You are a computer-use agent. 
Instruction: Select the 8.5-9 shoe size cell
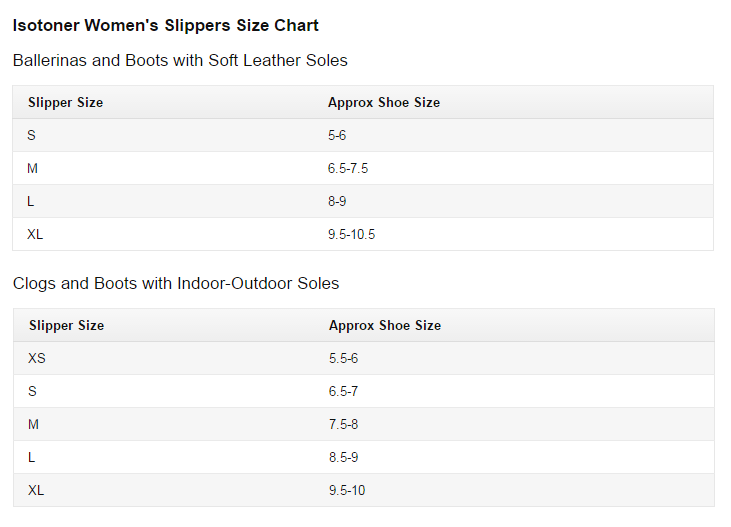(343, 457)
